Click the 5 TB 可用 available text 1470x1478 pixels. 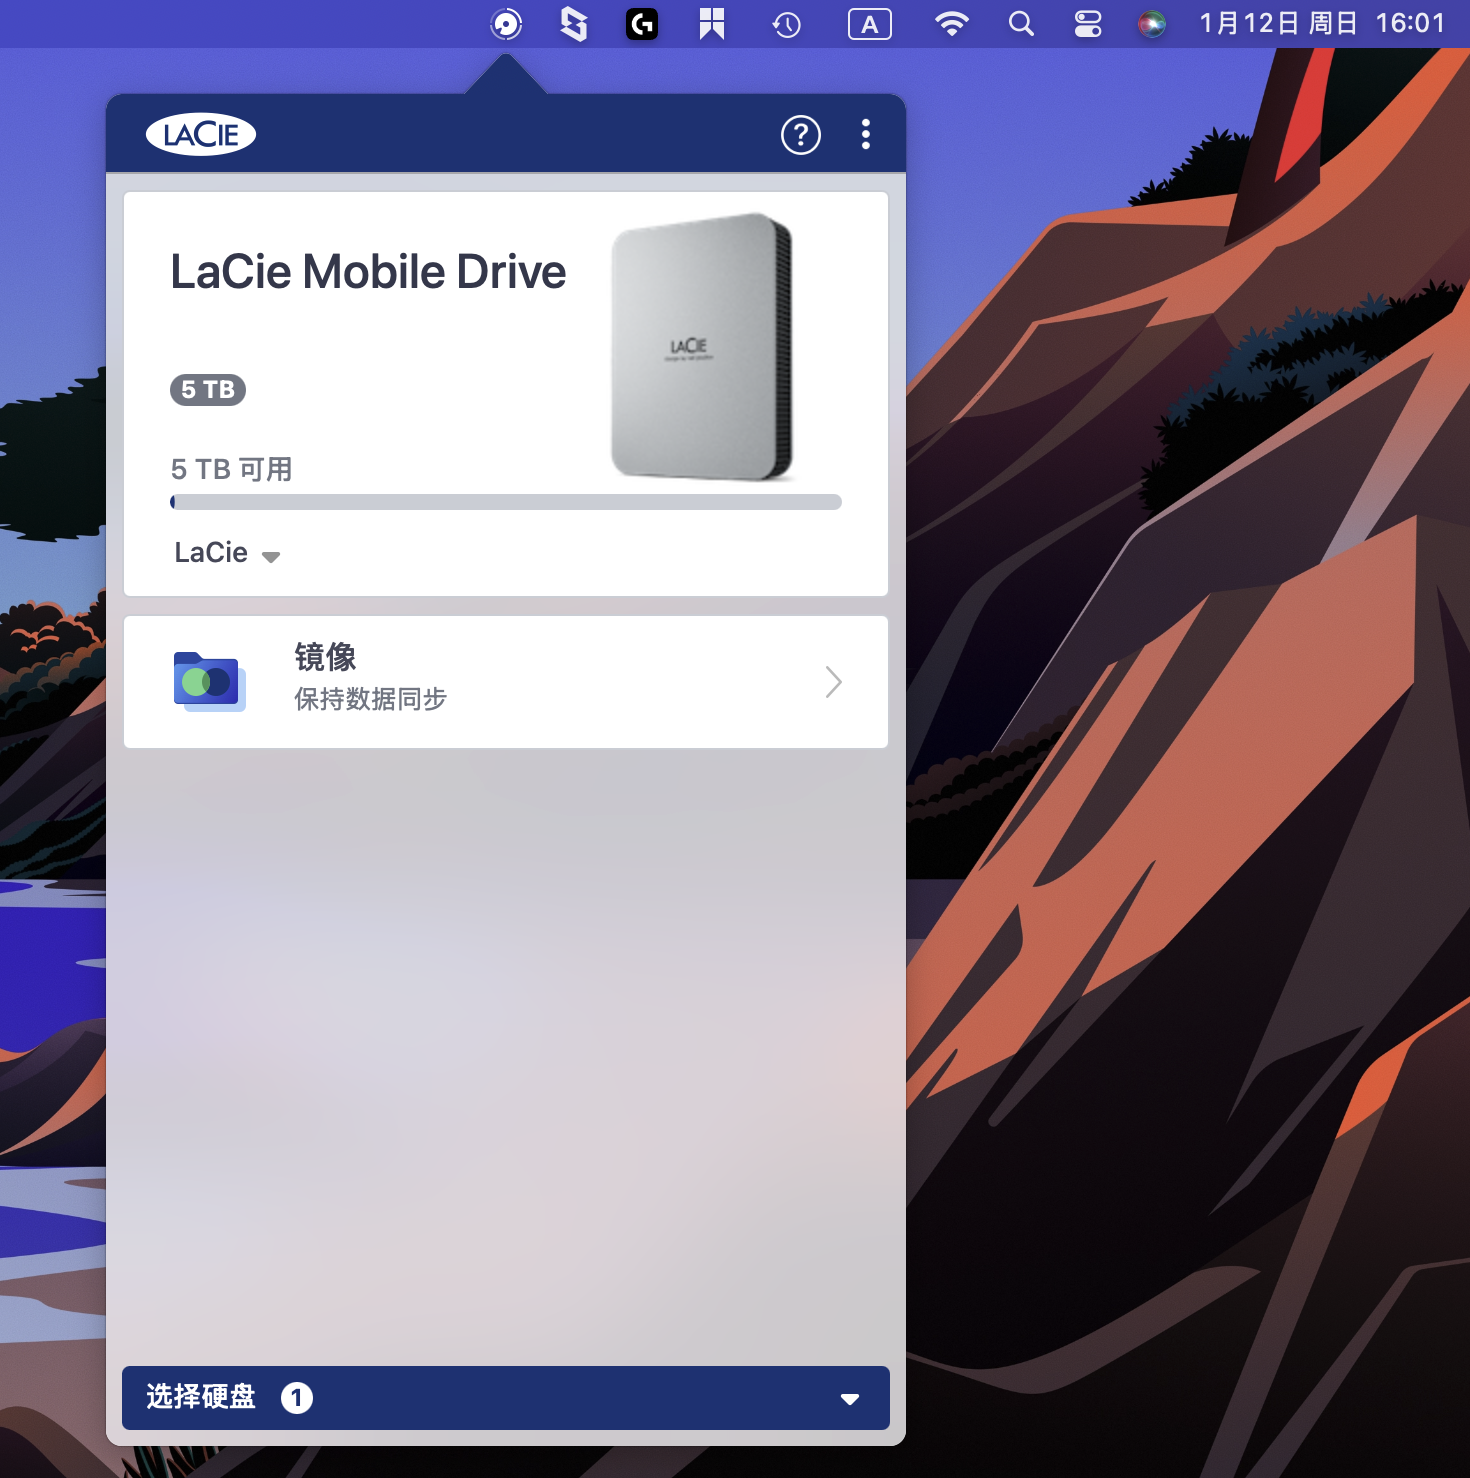(232, 469)
